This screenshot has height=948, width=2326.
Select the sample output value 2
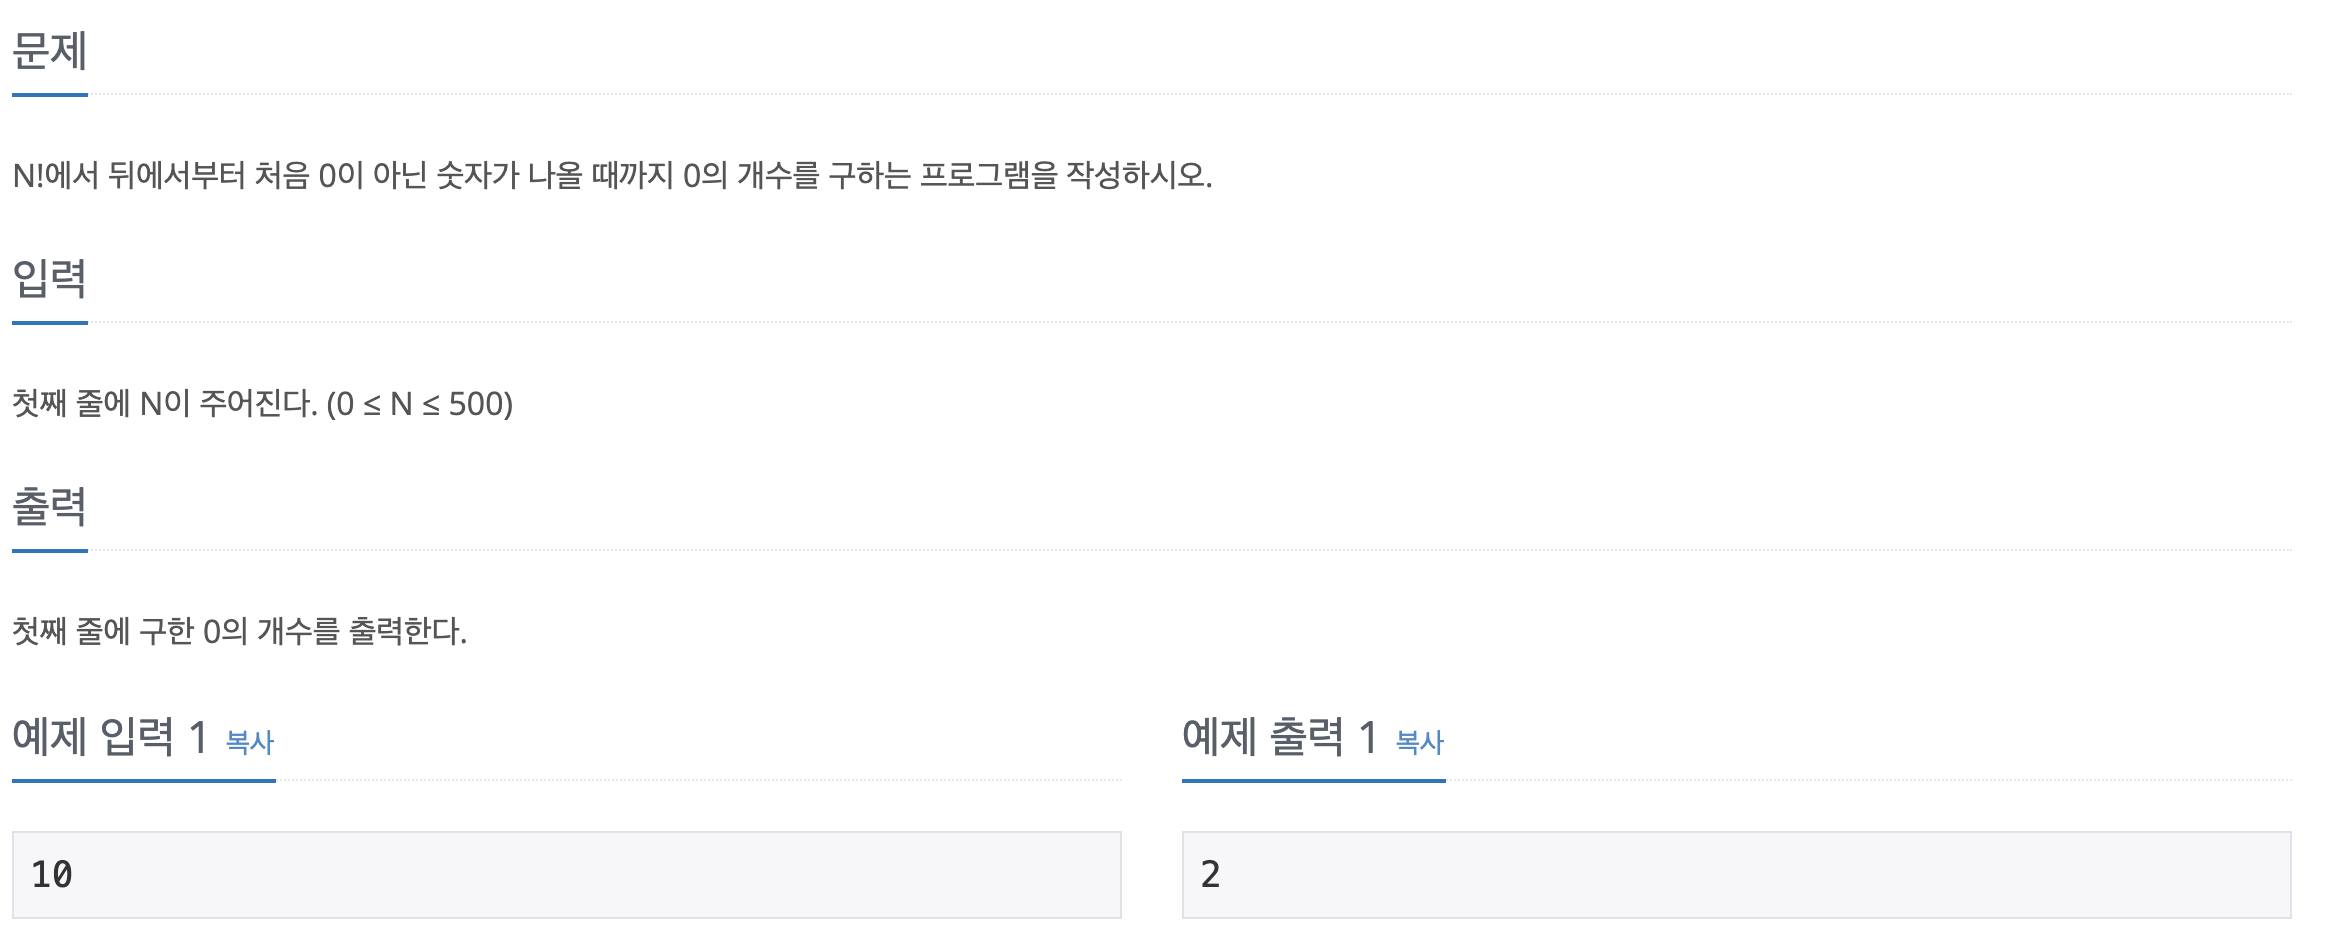tap(1212, 873)
